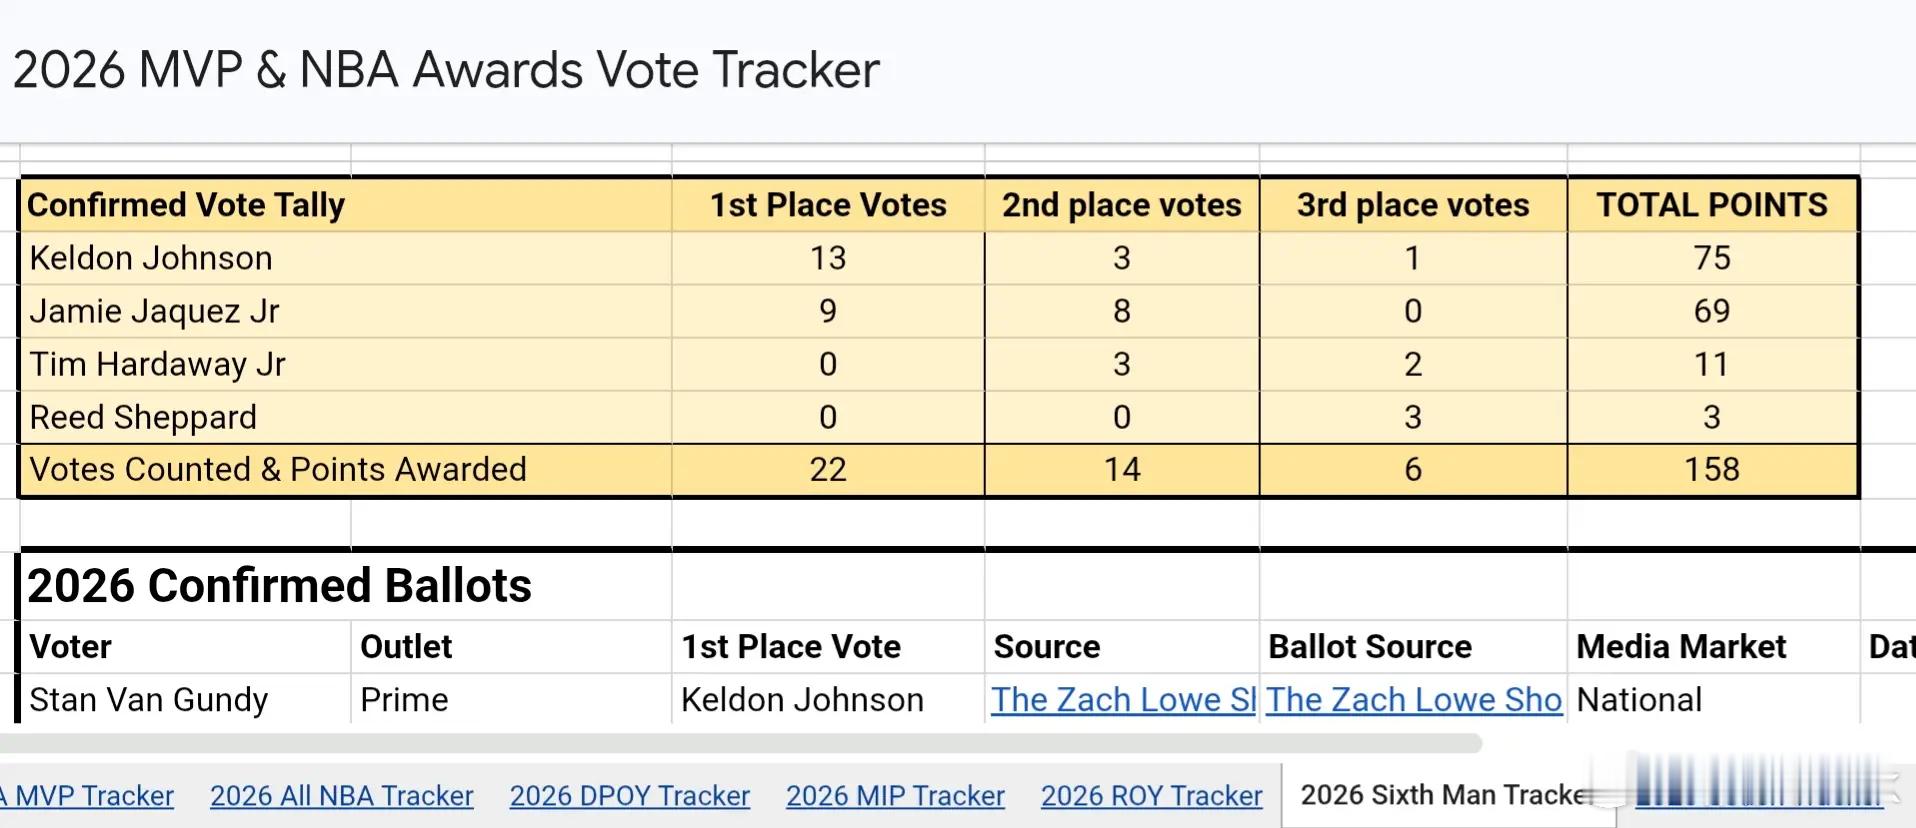Select the Reed Sheppard 3rd place votes cell

[1412, 417]
